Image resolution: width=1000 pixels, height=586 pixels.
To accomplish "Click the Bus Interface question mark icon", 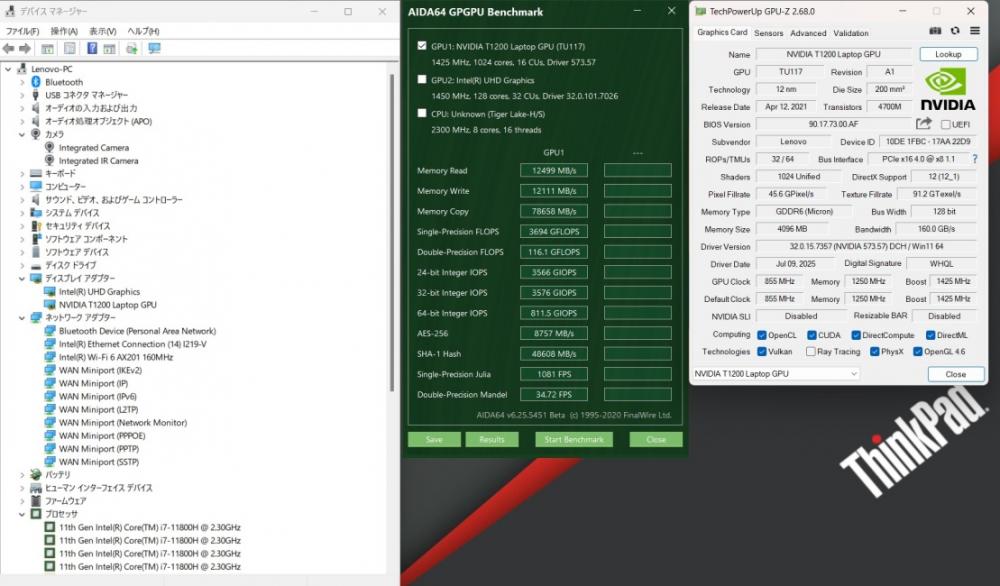I will [974, 159].
